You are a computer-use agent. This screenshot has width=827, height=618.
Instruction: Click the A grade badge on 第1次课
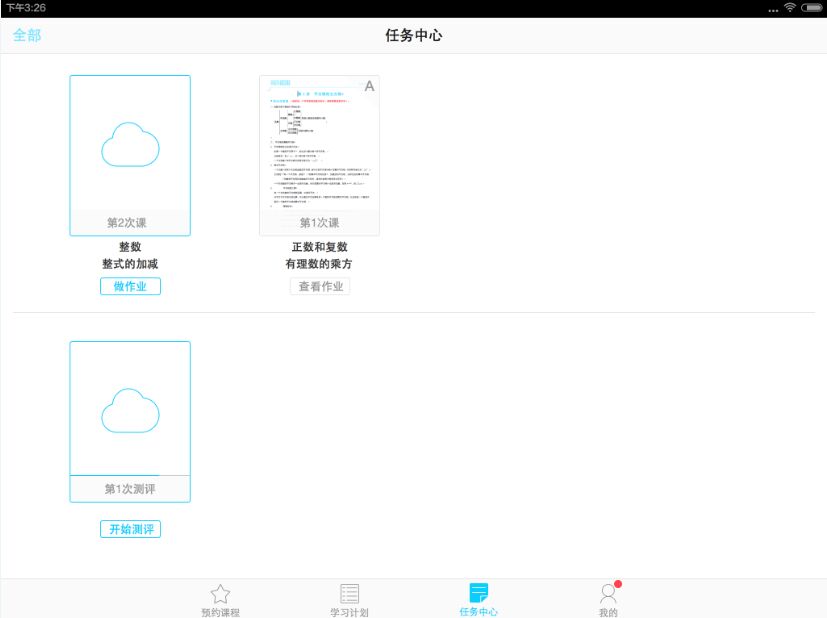click(x=369, y=86)
